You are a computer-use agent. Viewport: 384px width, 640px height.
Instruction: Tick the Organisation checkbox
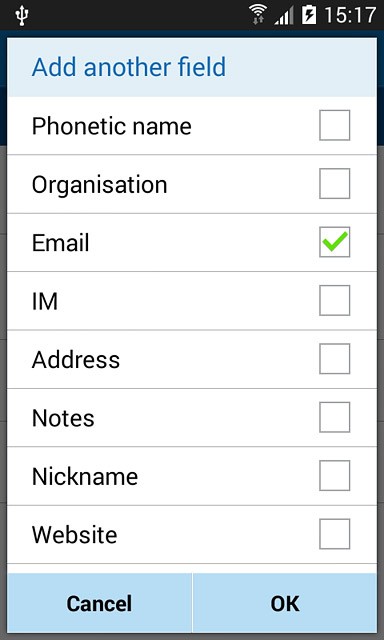[x=334, y=184]
